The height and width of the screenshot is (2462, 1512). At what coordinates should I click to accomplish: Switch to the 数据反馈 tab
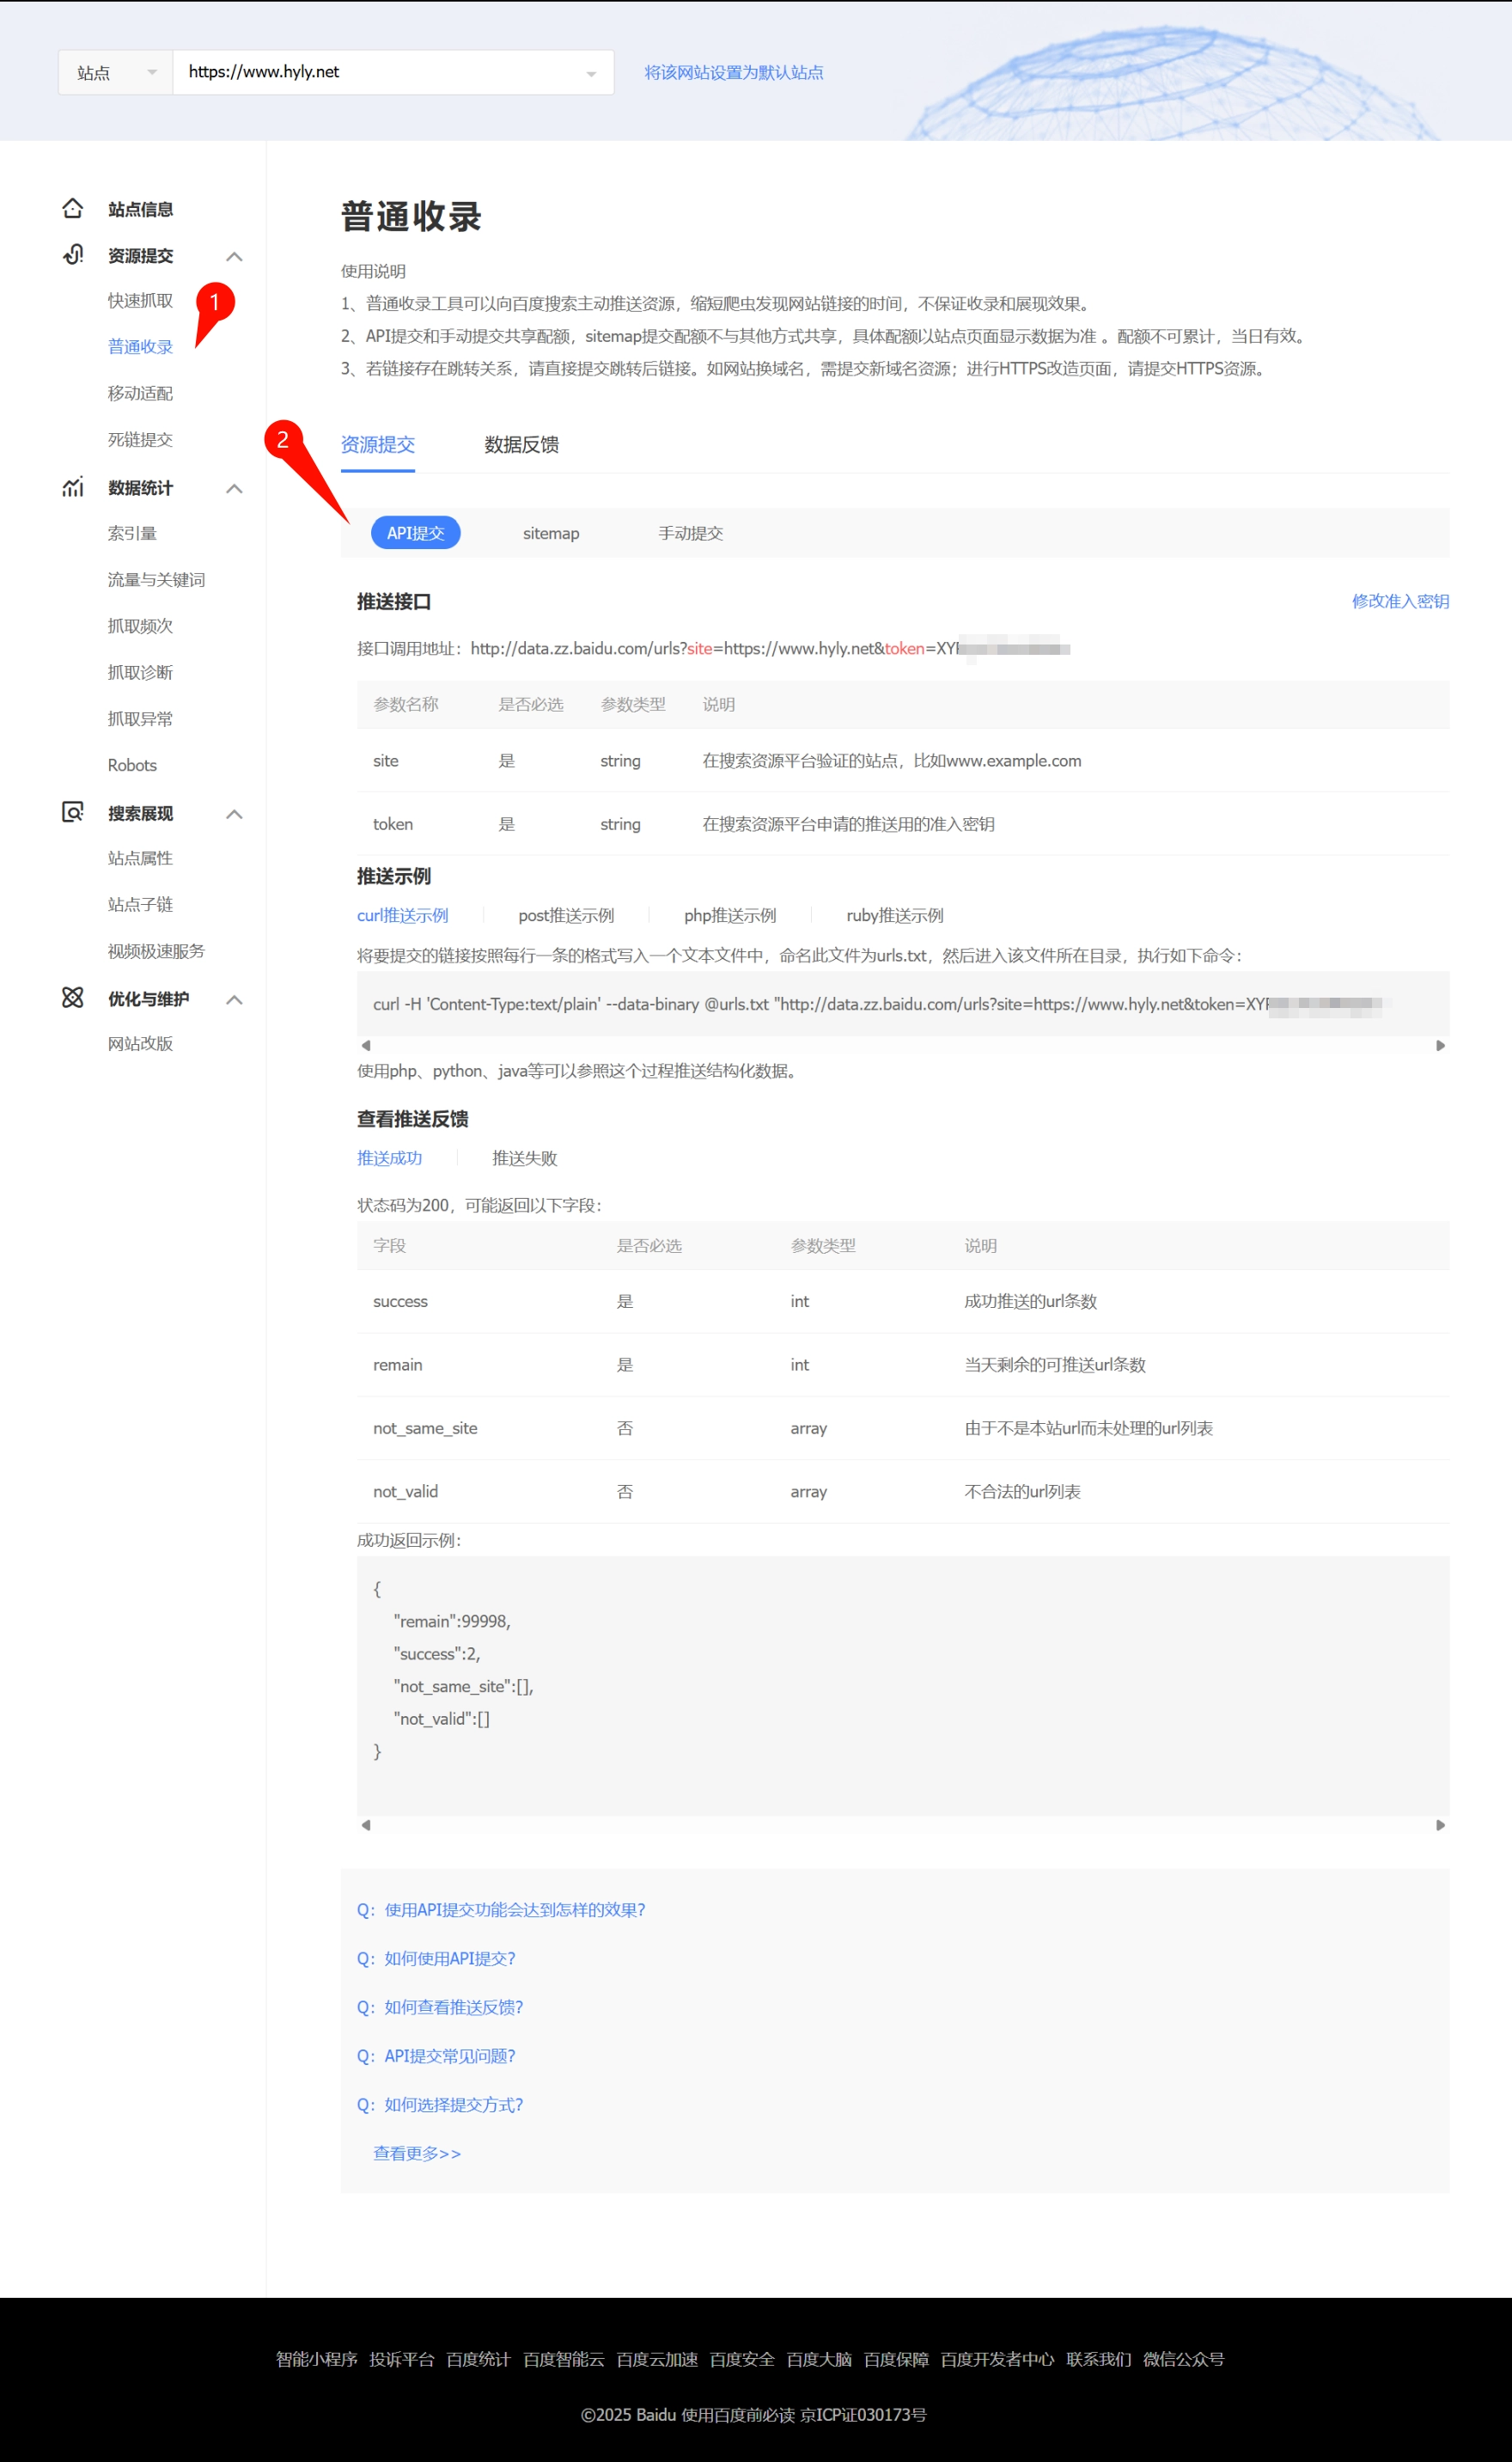tap(521, 445)
